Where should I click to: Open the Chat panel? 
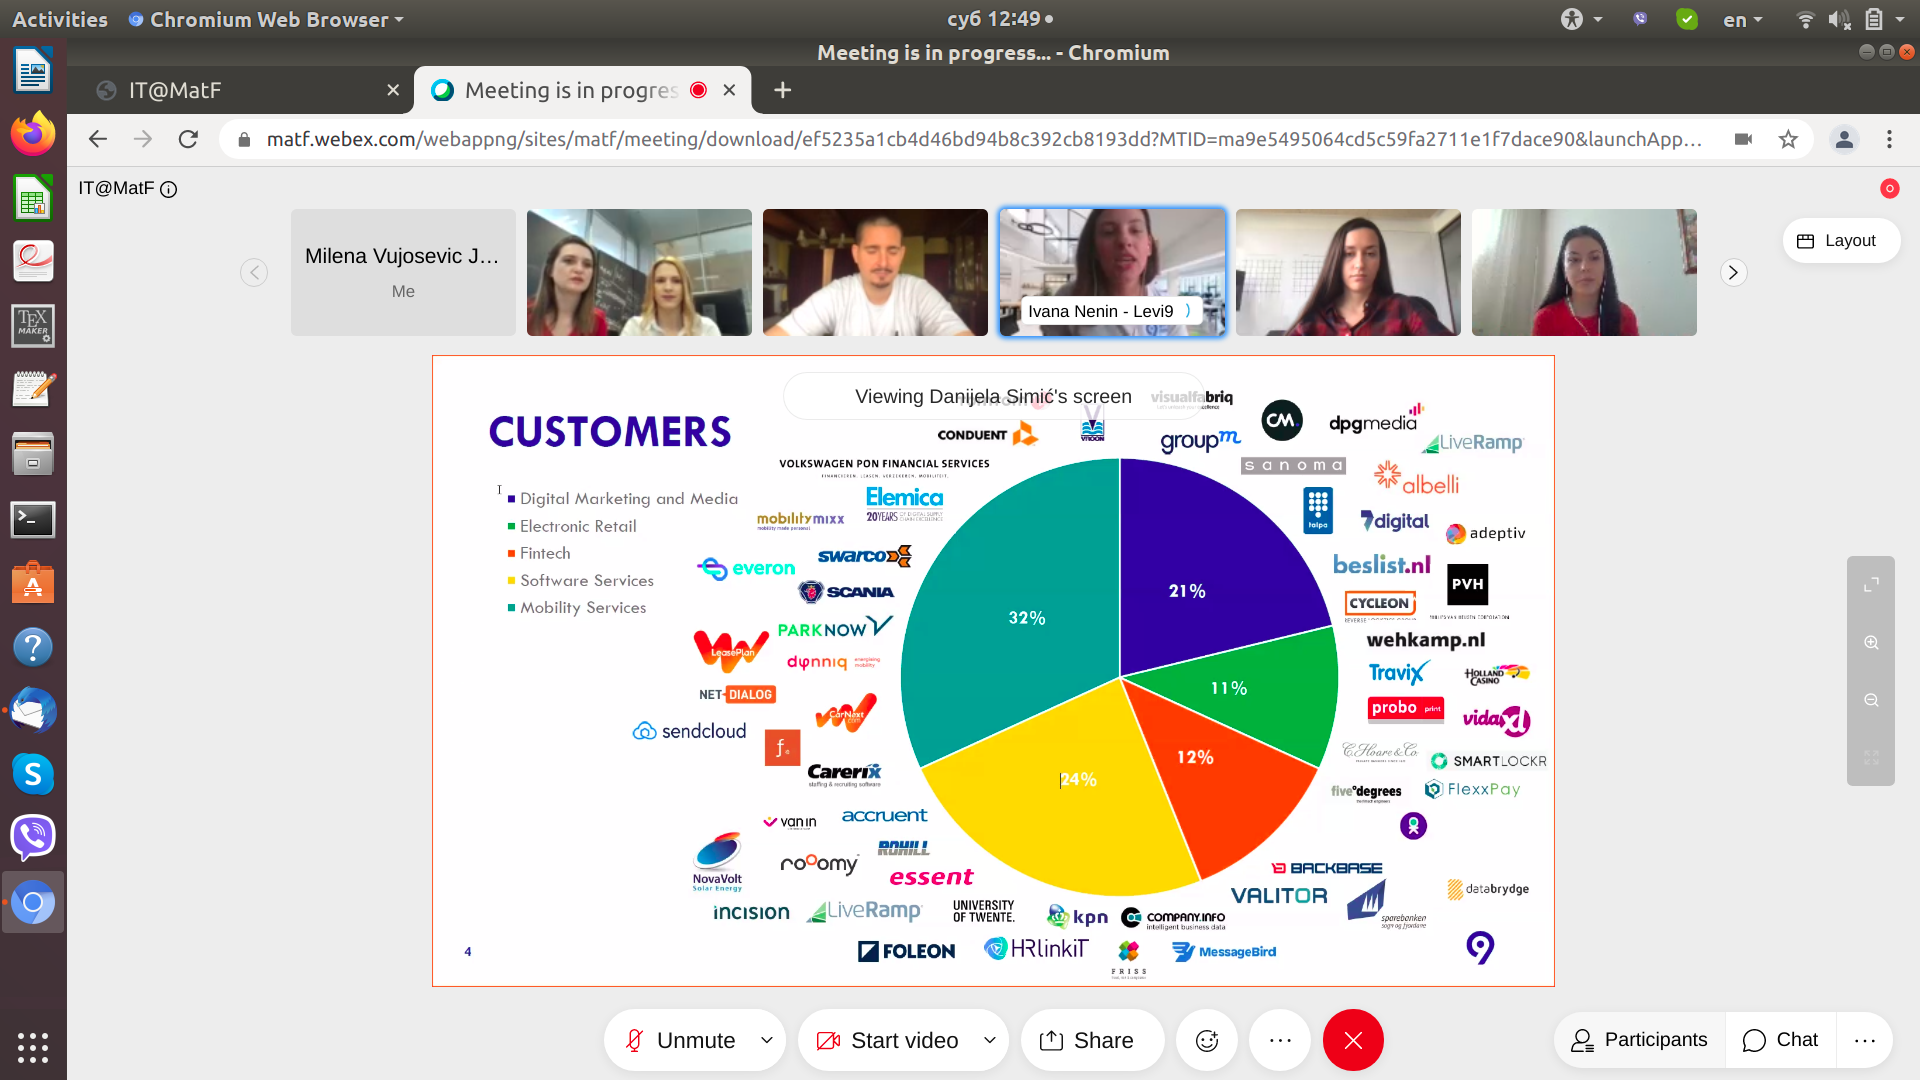pyautogui.click(x=1780, y=1040)
